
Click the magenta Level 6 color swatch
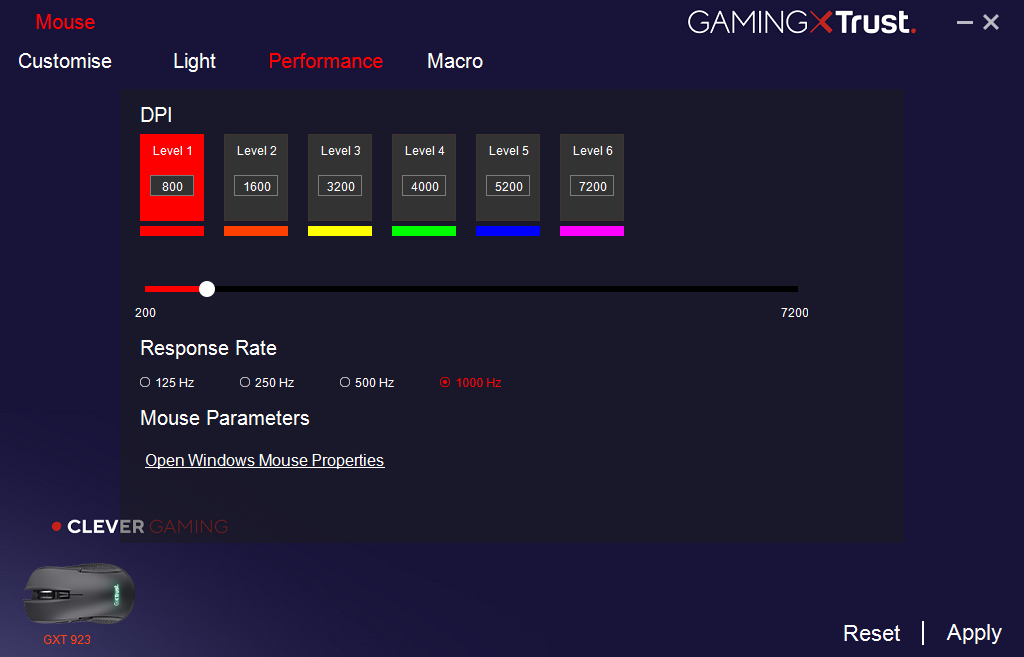coord(592,231)
